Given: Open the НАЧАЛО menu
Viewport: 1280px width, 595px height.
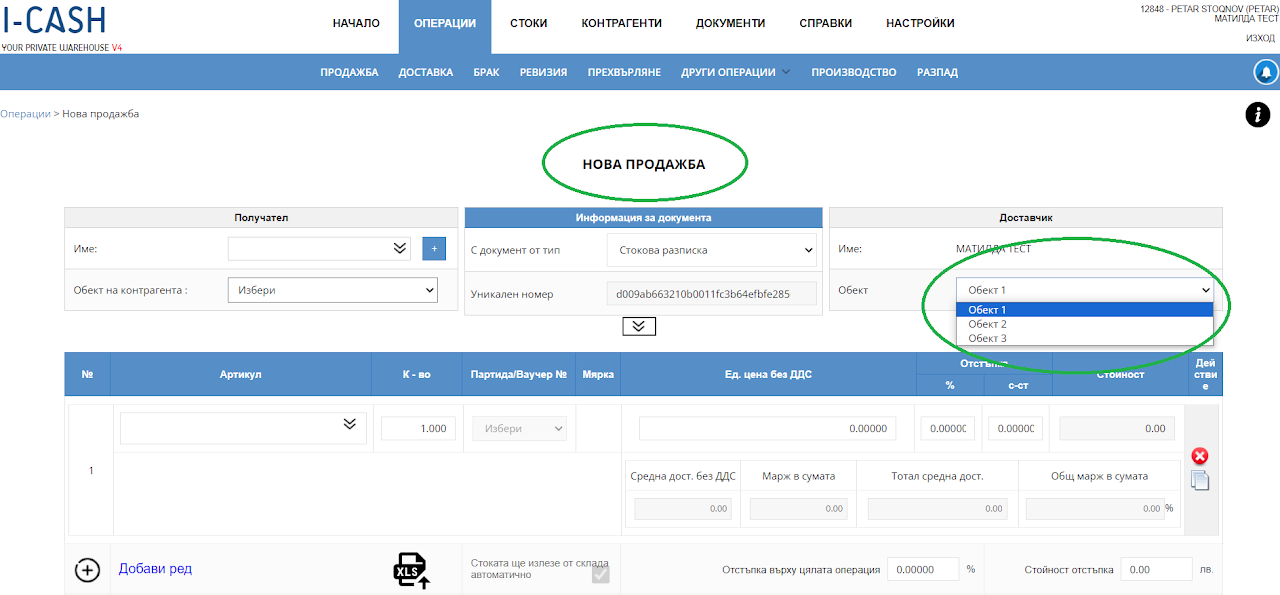Looking at the screenshot, I should pos(356,23).
